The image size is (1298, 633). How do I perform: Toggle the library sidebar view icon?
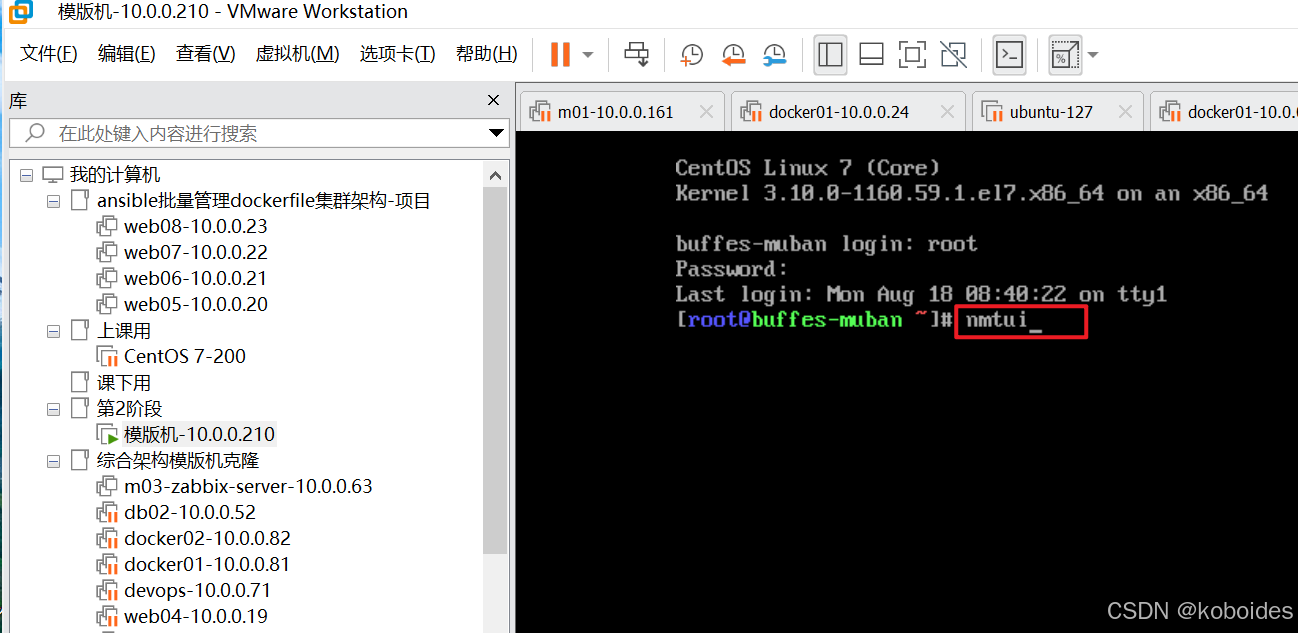(830, 54)
